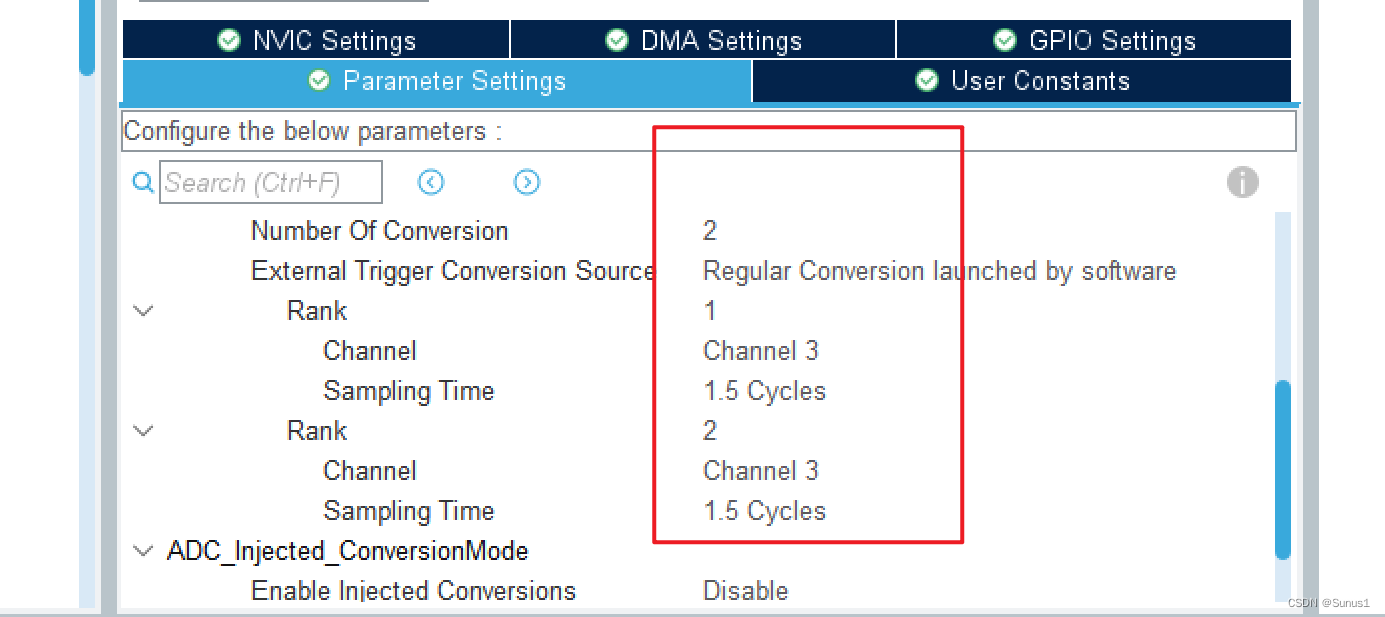Viewport: 1385px width, 617px height.
Task: Click the search magnifier icon
Action: [143, 182]
